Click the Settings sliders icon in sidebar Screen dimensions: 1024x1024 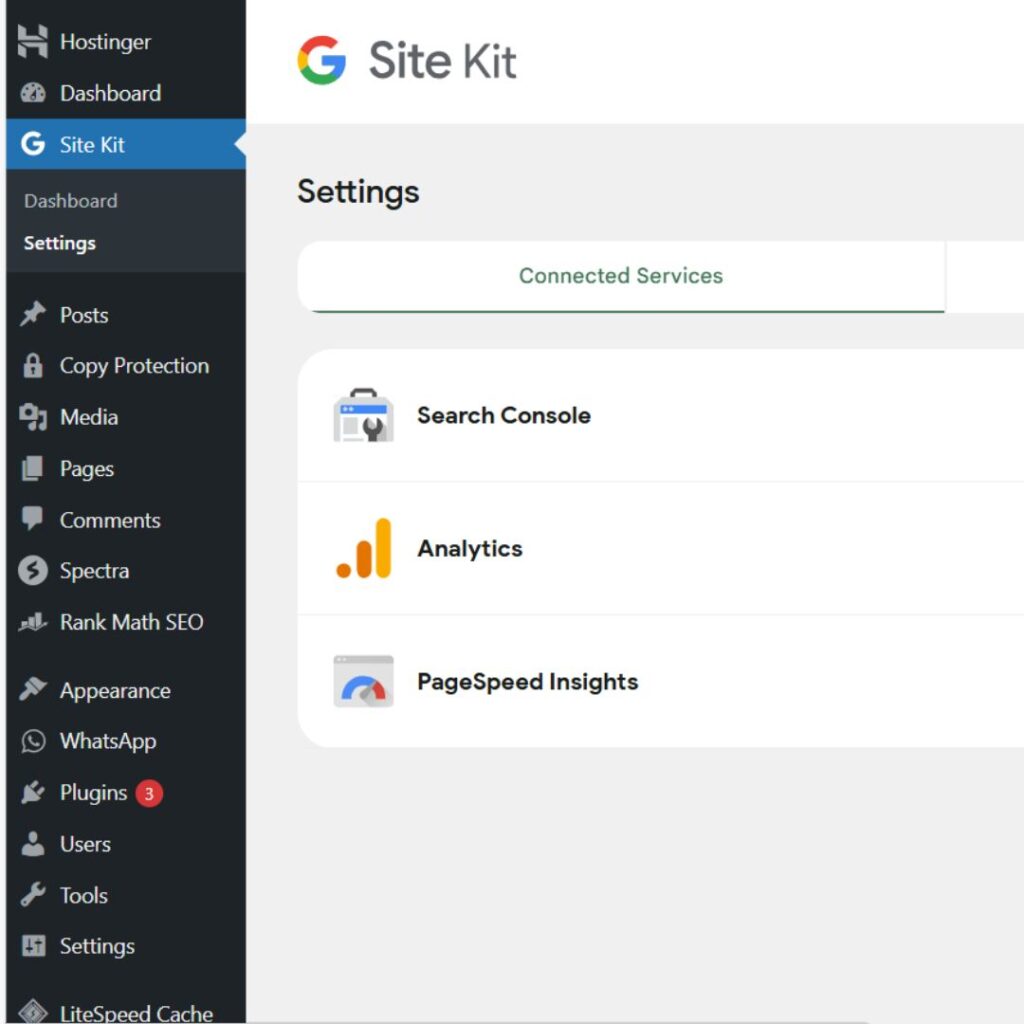pyautogui.click(x=33, y=946)
